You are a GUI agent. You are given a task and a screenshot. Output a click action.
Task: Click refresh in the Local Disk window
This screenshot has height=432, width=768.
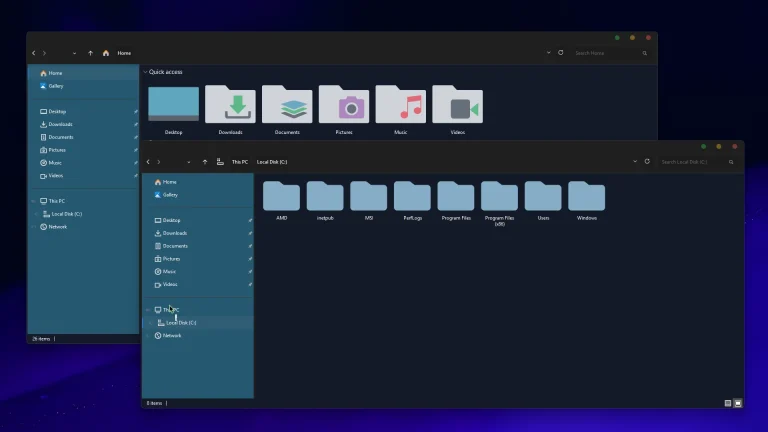click(647, 161)
